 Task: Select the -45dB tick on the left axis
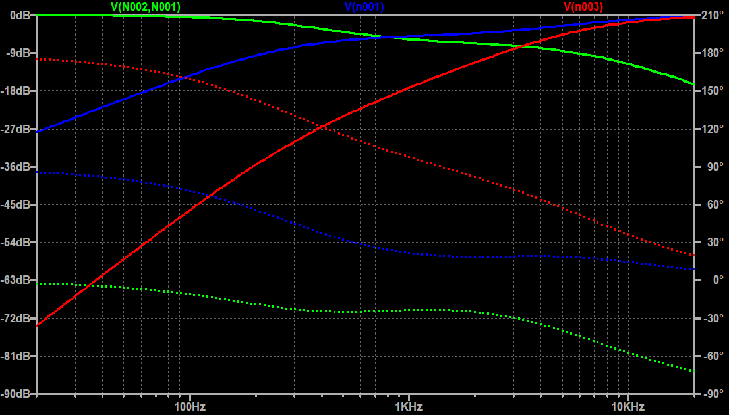[17, 205]
